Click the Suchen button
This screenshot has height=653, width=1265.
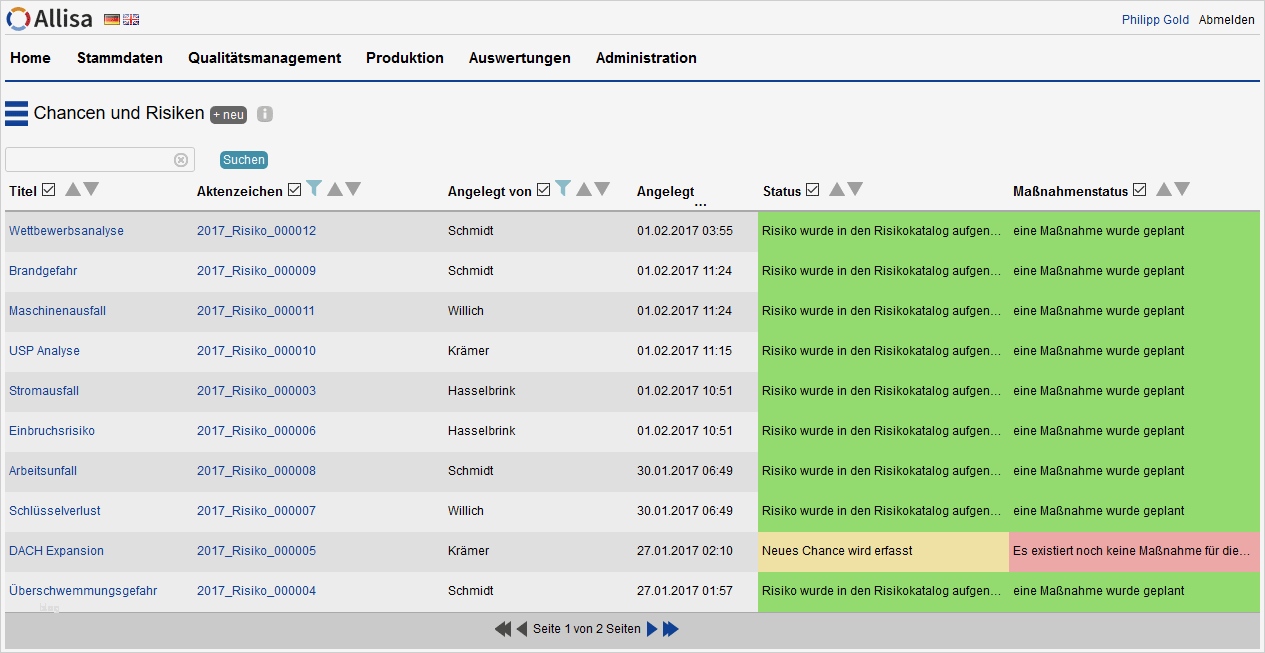coord(244,160)
